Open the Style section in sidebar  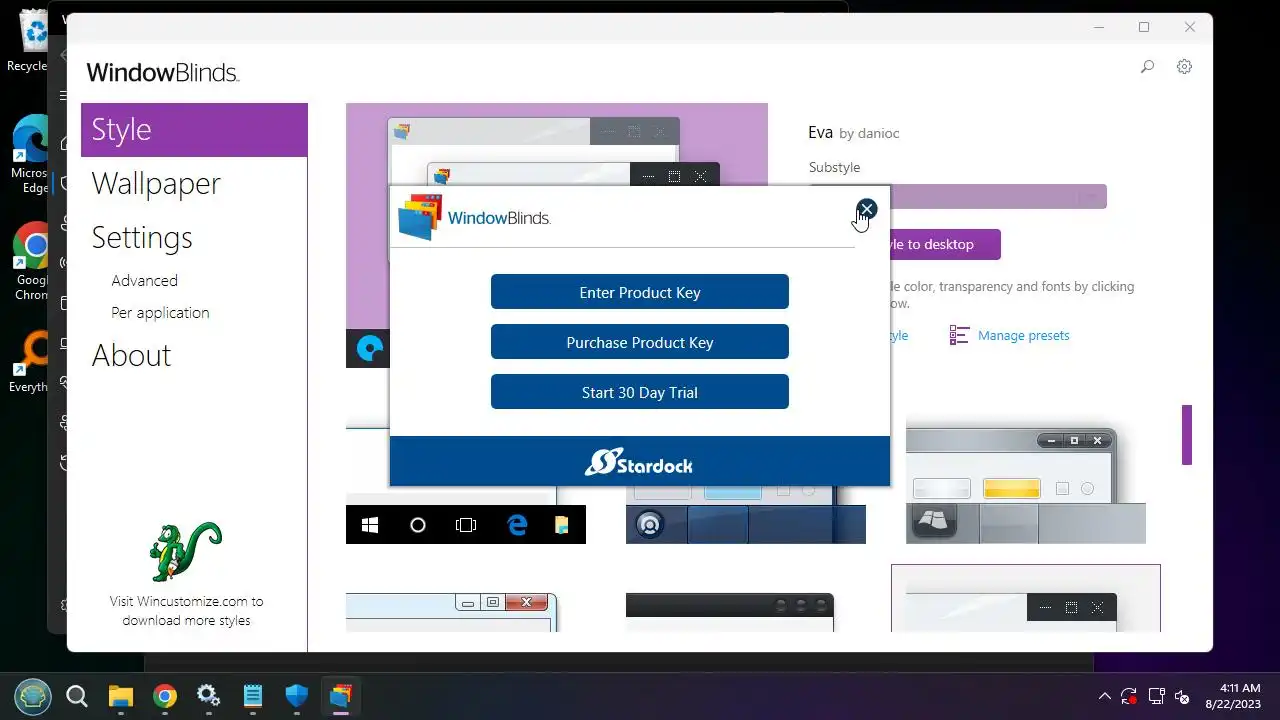pos(194,130)
